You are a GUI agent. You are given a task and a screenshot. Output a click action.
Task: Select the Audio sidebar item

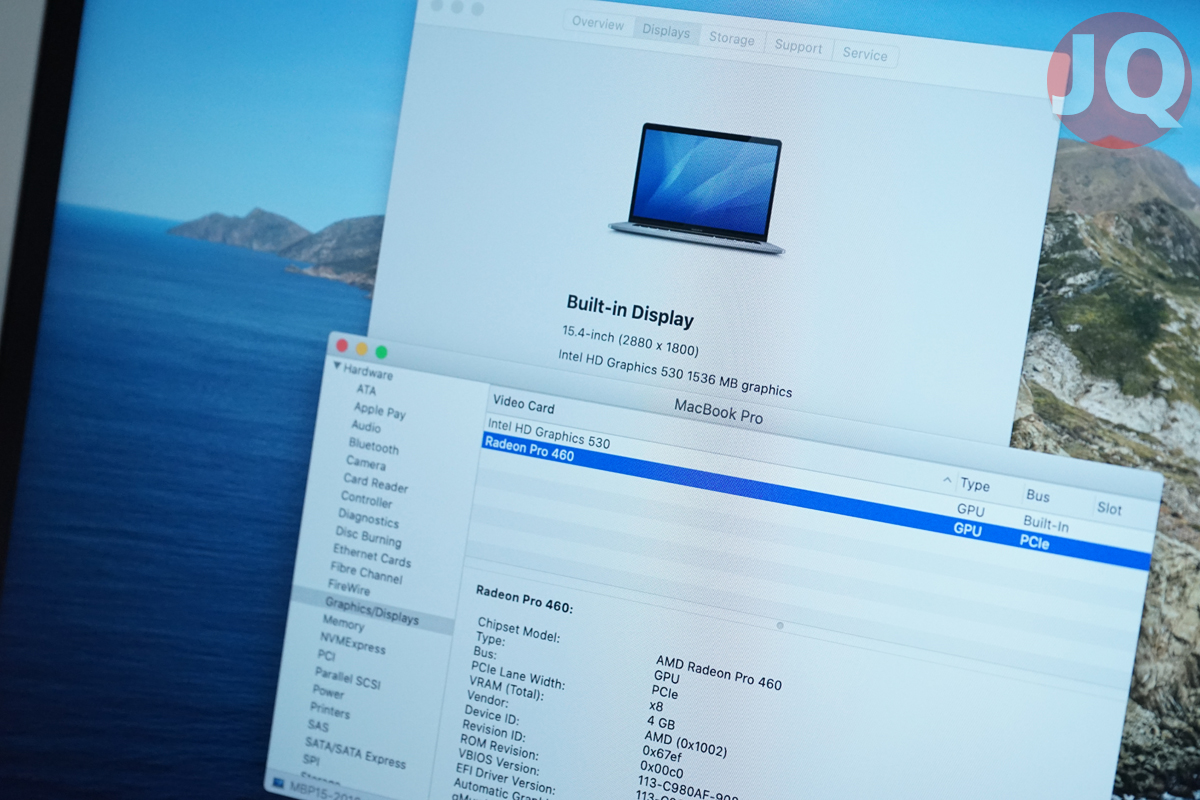point(366,426)
